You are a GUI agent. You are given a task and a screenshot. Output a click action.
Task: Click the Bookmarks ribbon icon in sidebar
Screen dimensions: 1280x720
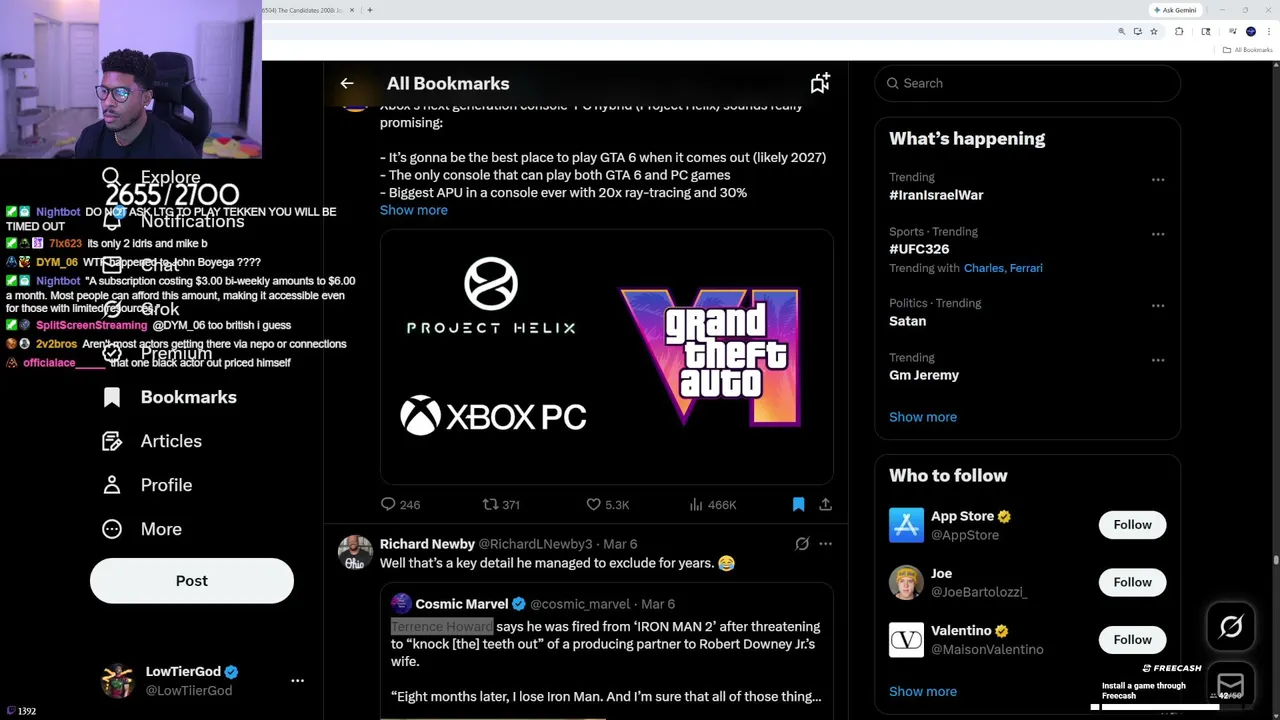(112, 397)
